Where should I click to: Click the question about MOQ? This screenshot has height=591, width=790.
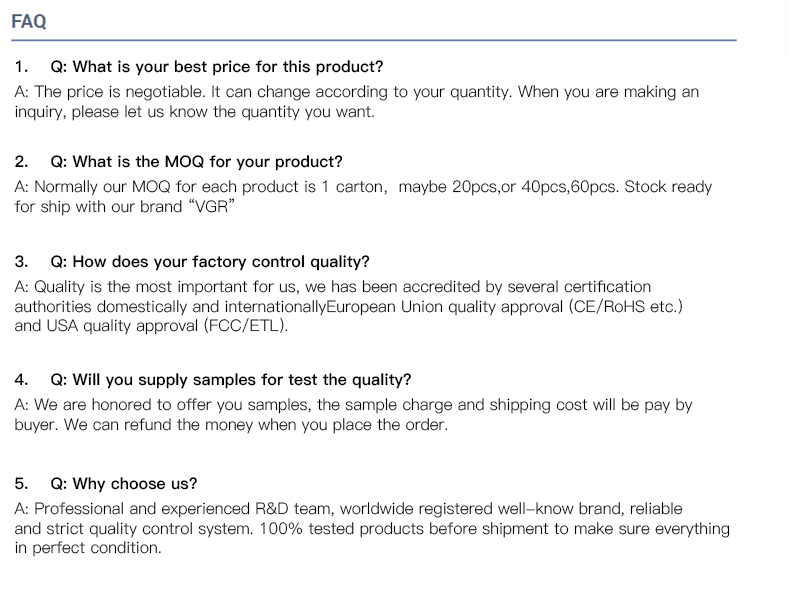click(x=195, y=161)
